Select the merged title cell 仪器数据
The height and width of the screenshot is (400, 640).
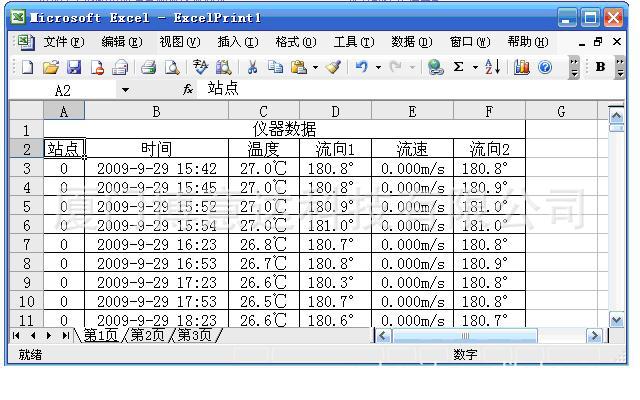pyautogui.click(x=284, y=130)
